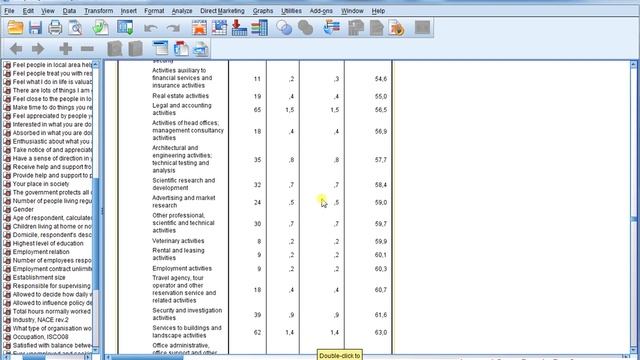
Task: Click the outline pane's scroll left arrow
Action: pos(6,357)
